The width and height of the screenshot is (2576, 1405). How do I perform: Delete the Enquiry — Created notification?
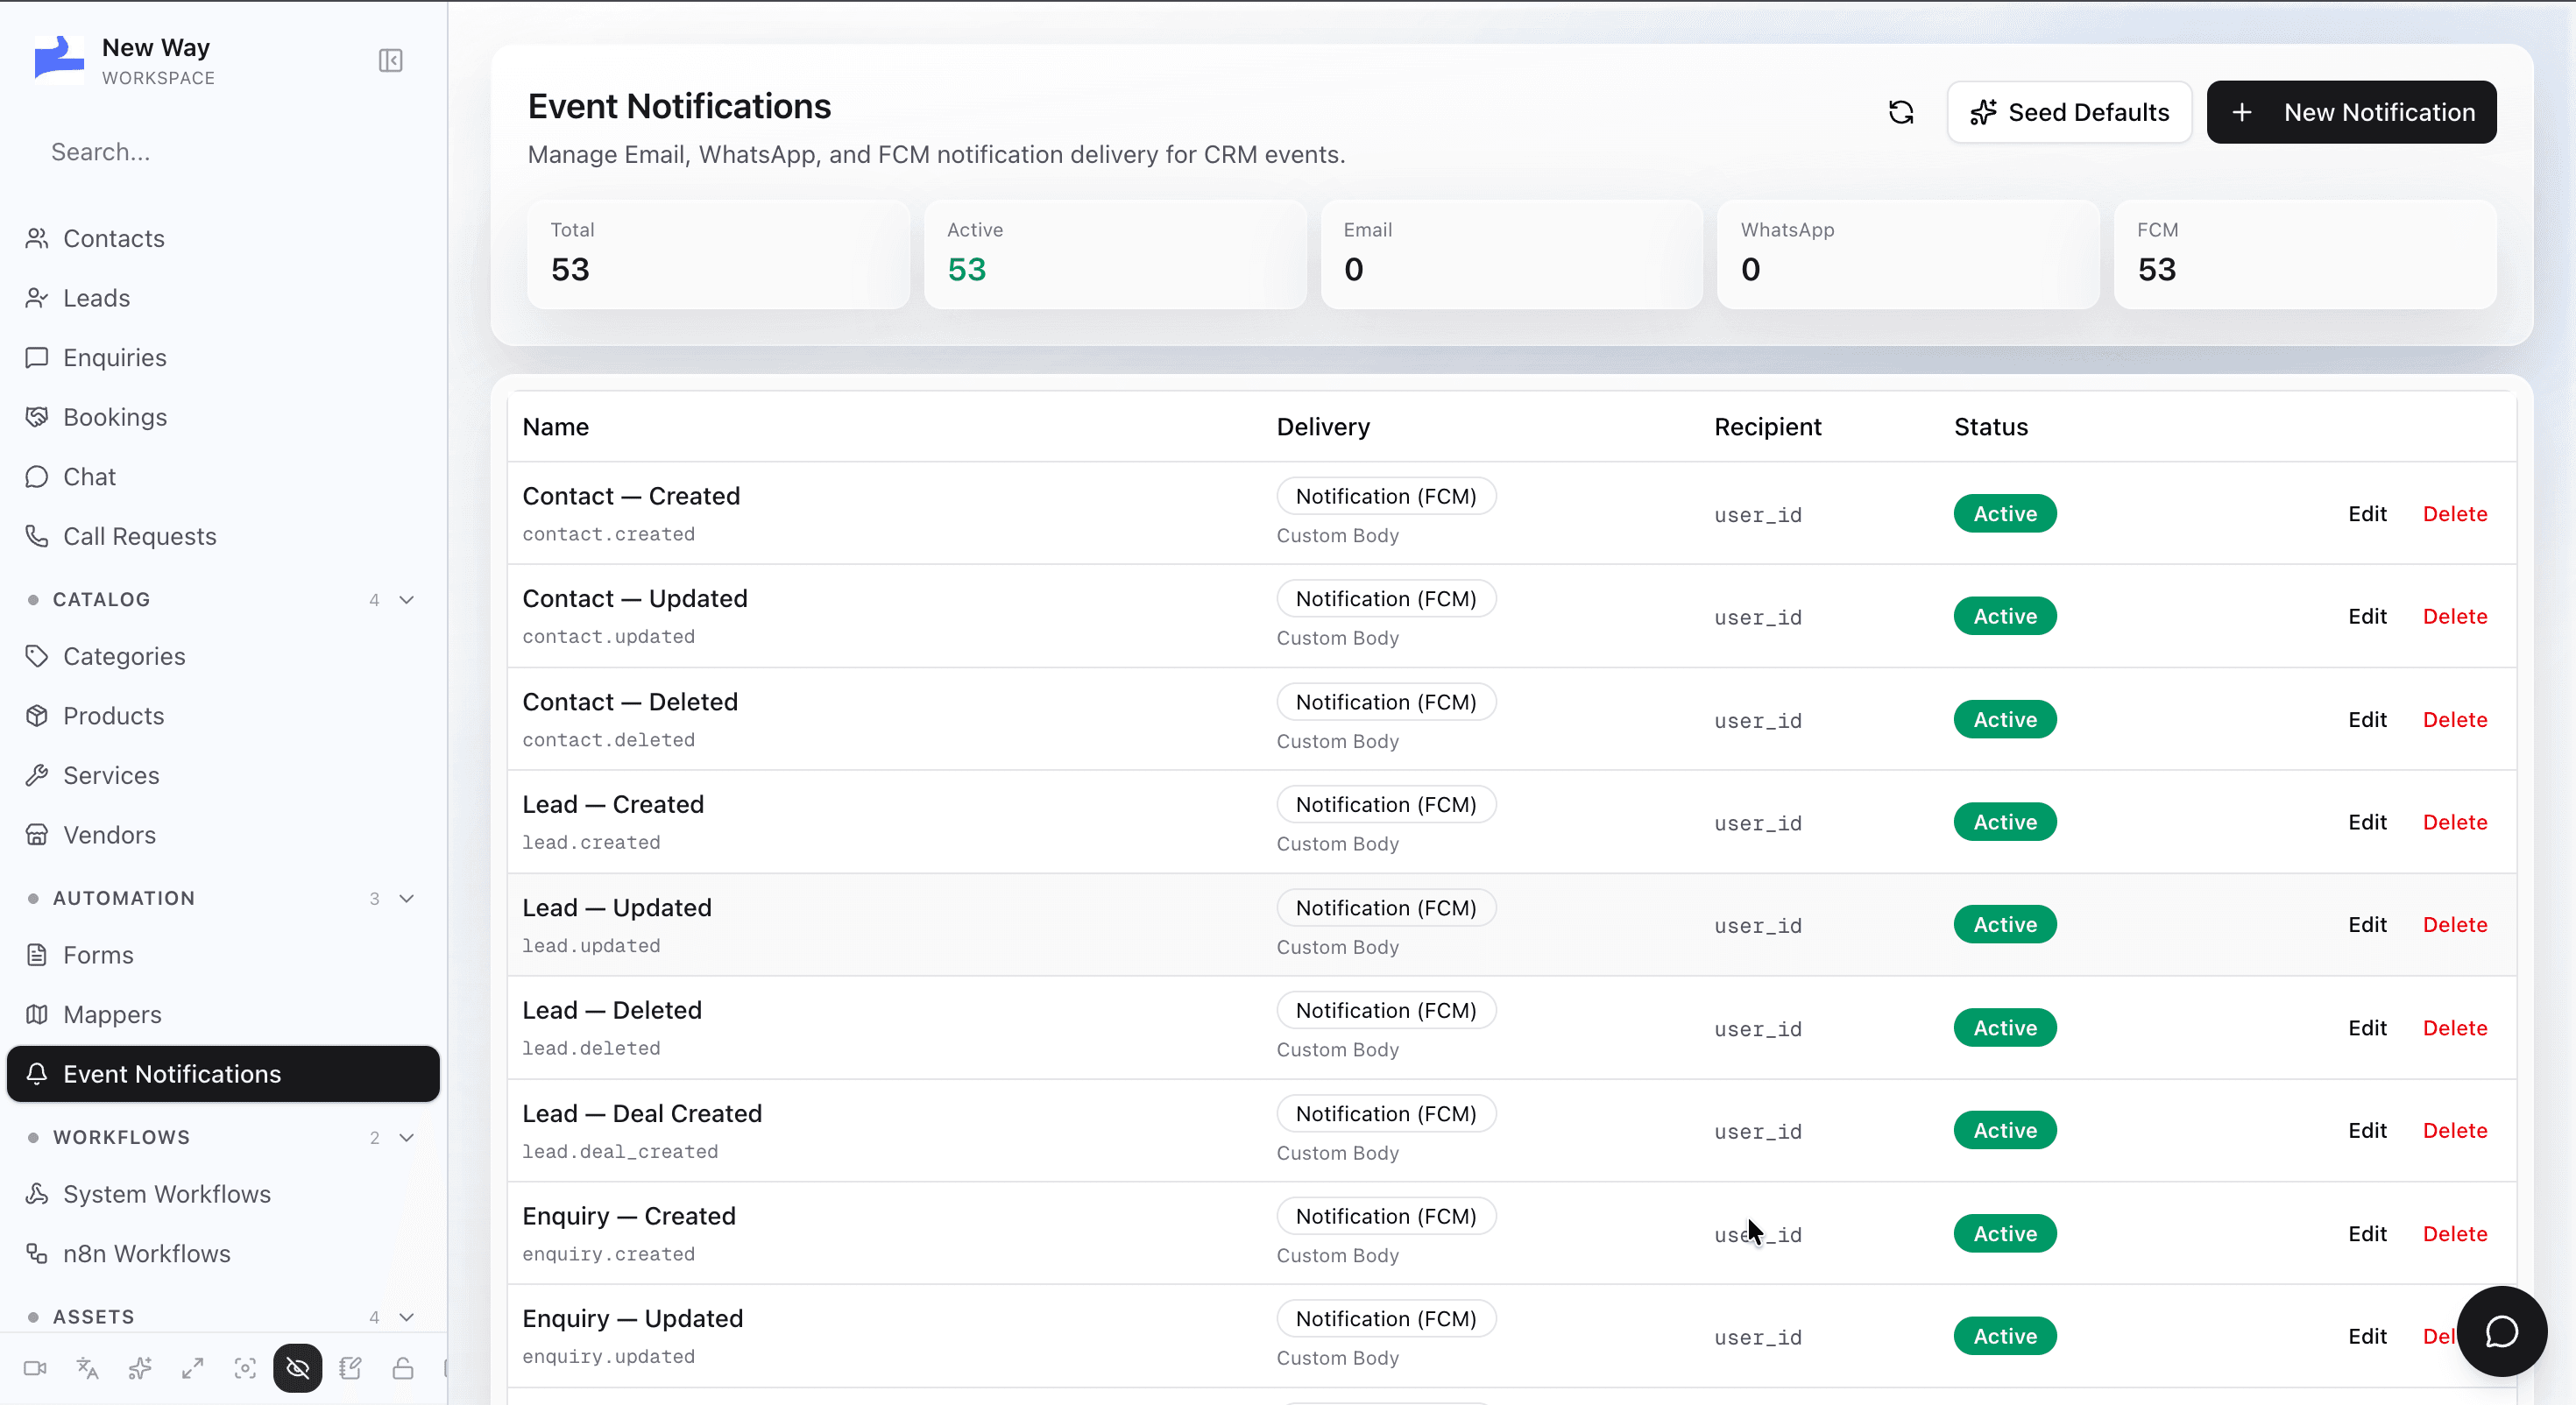pos(2455,1234)
